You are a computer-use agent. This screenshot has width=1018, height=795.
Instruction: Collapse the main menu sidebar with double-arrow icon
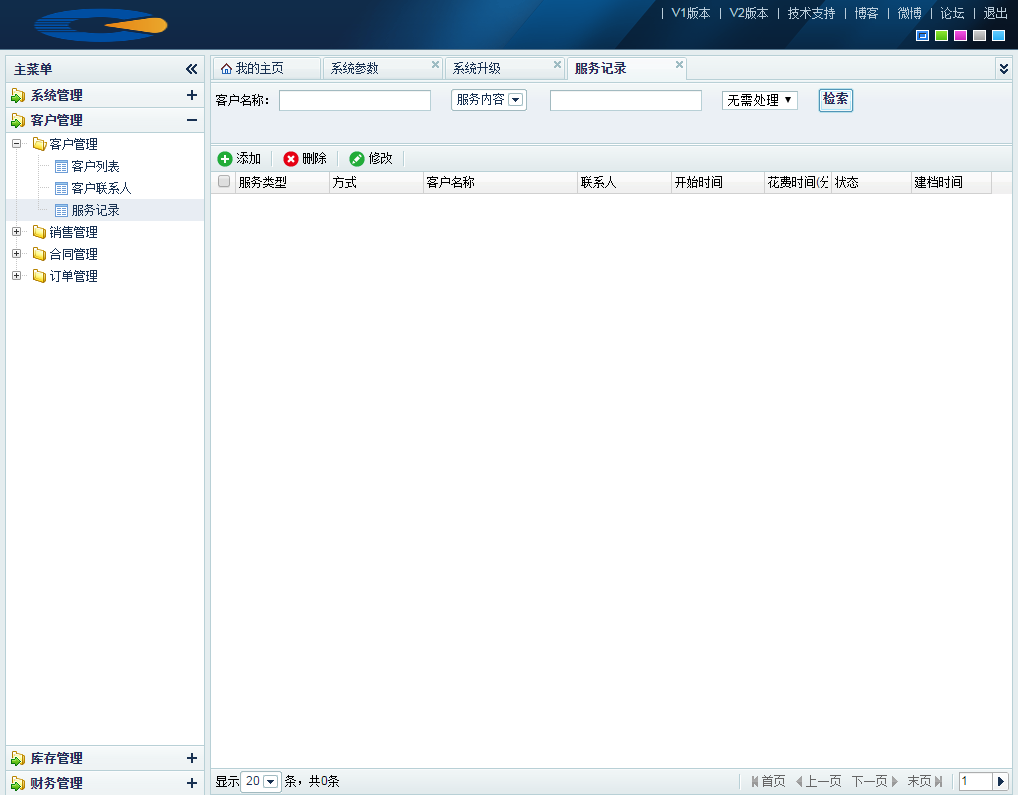[192, 69]
